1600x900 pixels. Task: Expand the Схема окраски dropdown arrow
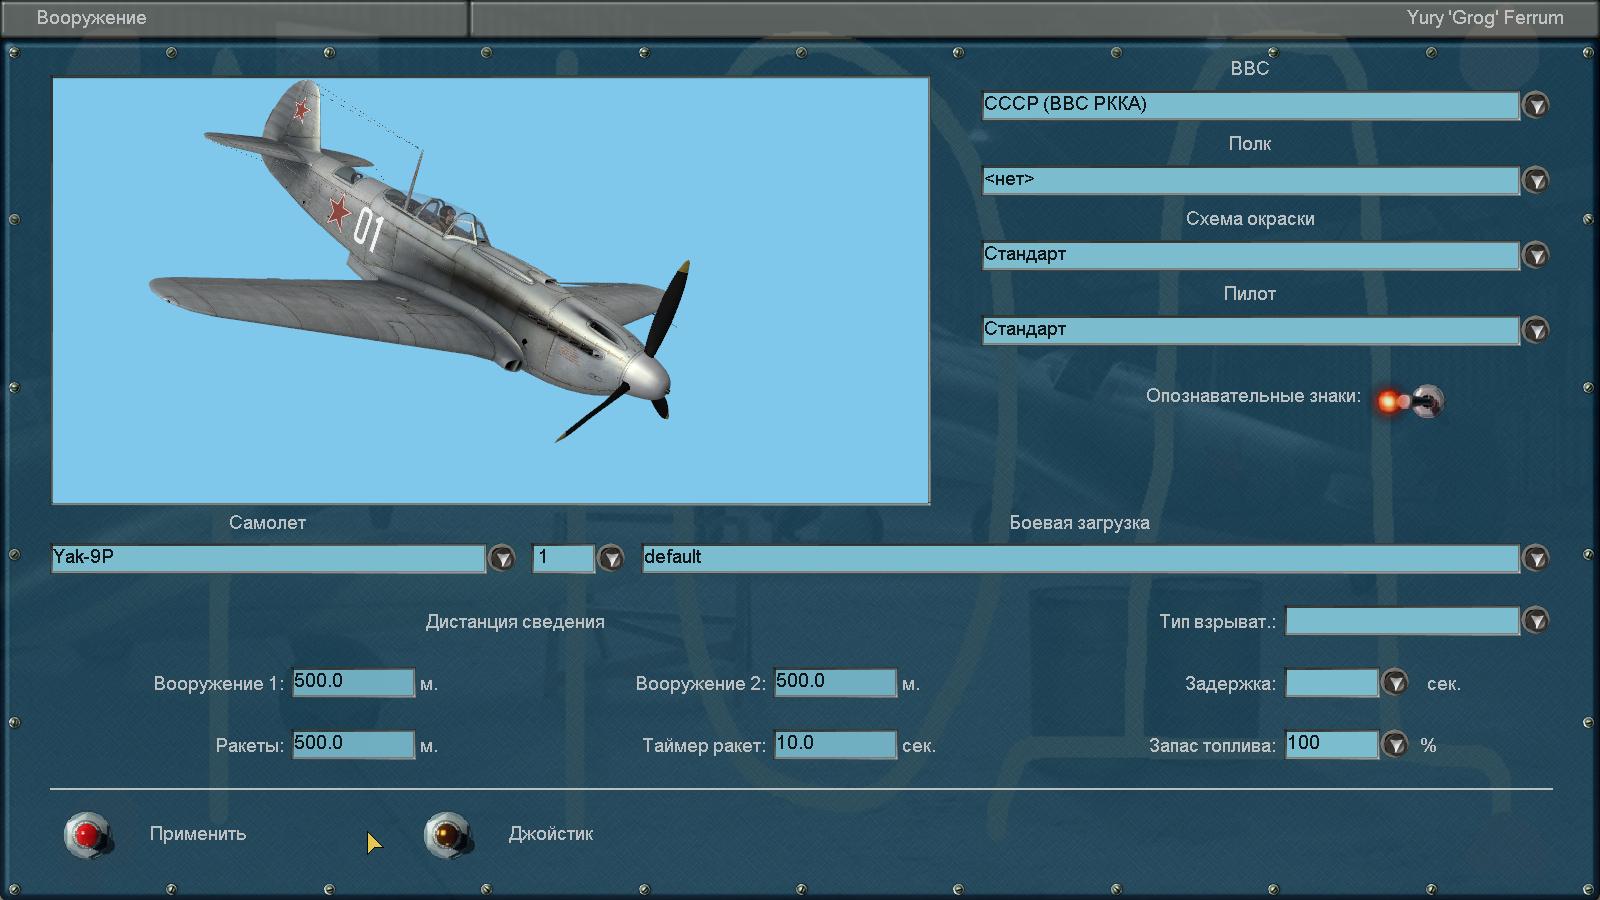1536,255
